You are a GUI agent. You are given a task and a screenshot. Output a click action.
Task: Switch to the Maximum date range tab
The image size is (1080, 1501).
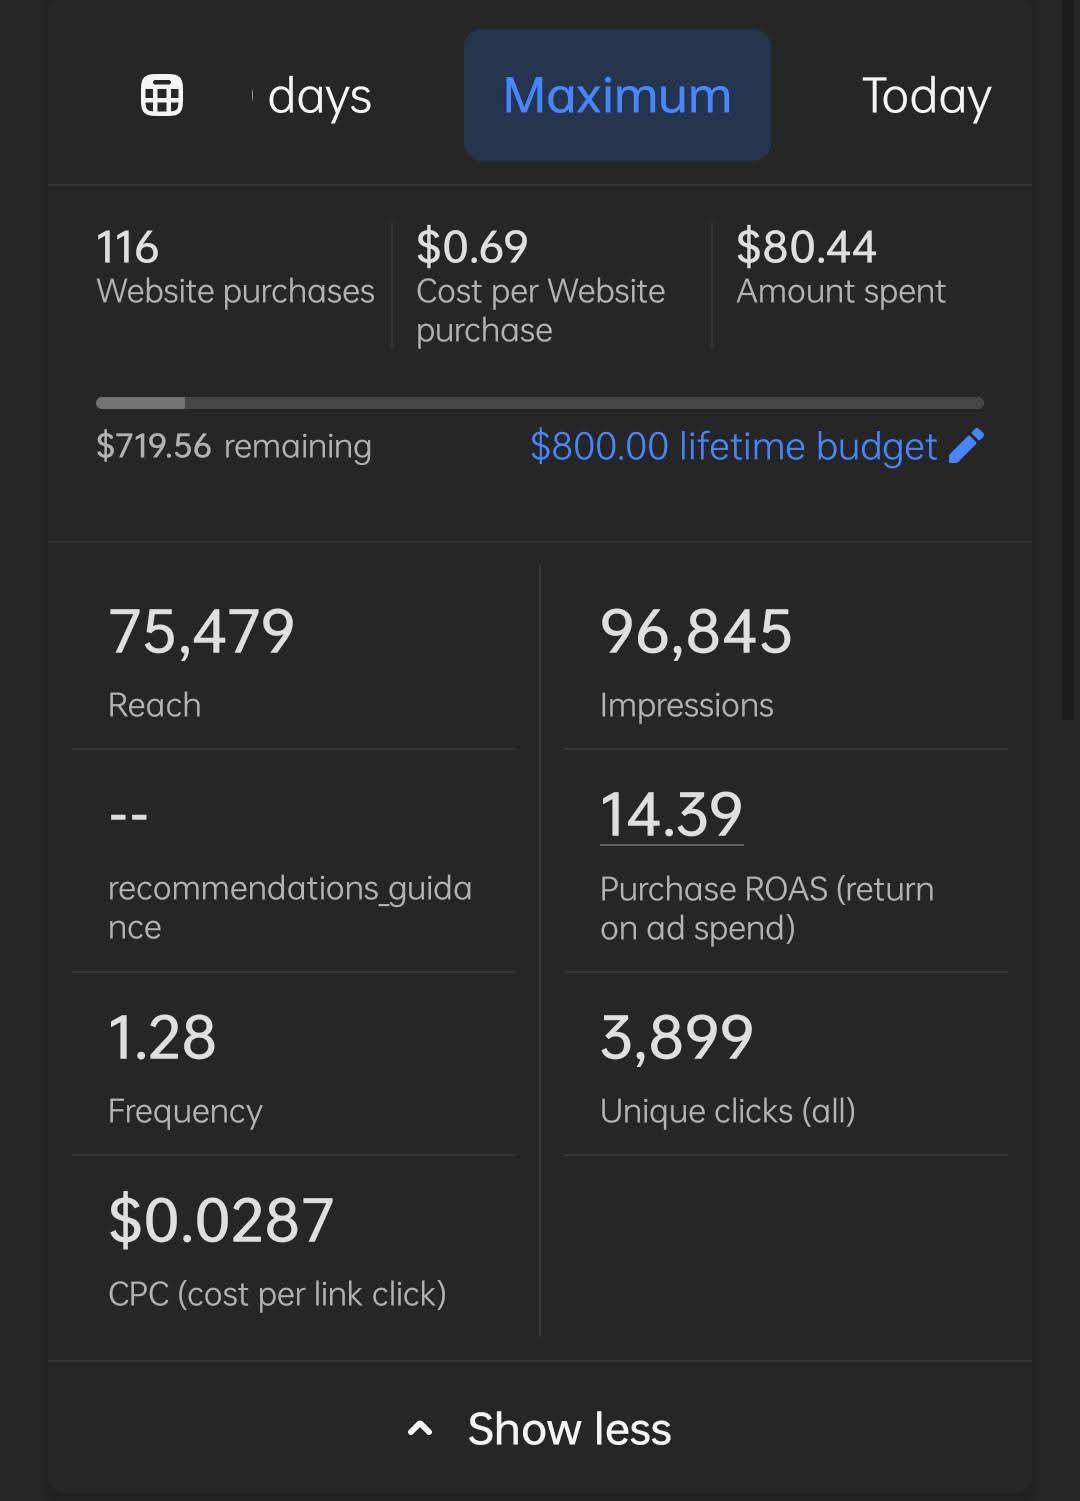[x=617, y=96]
